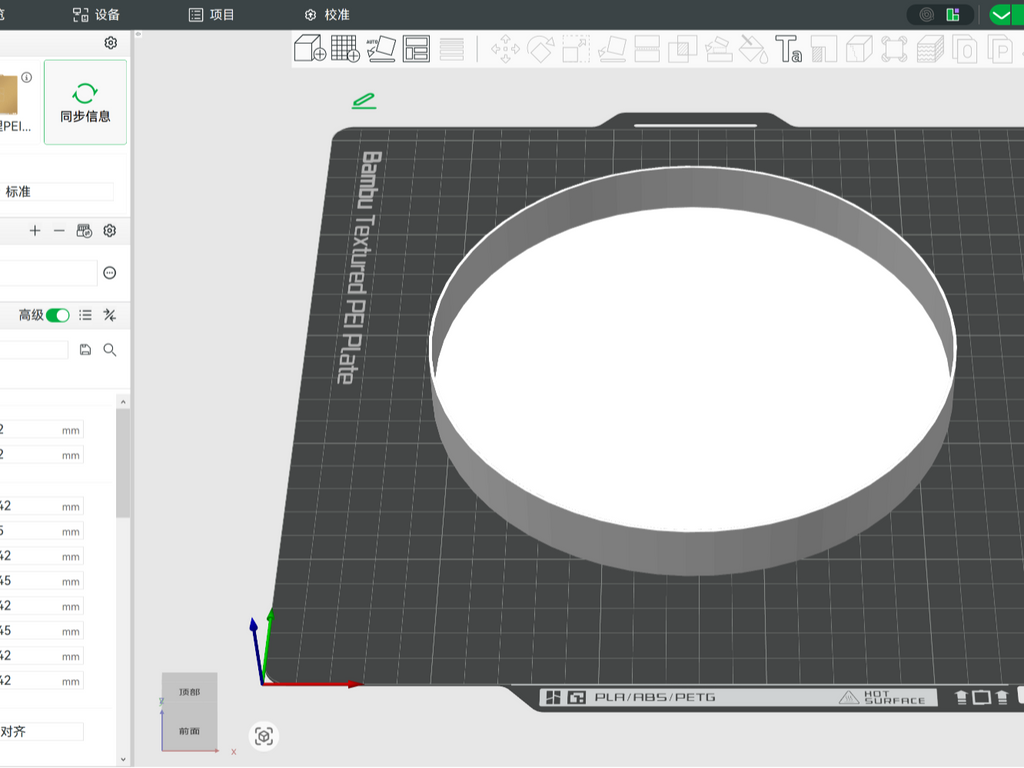
Task: Click the green pencil plate name icon
Action: [364, 101]
